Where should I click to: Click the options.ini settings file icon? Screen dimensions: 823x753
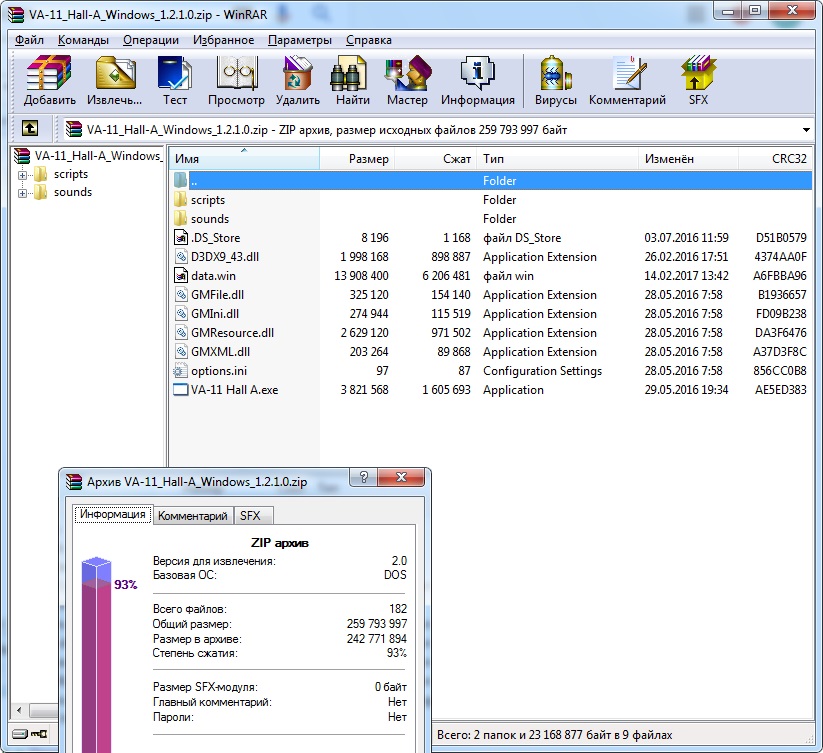coord(181,370)
